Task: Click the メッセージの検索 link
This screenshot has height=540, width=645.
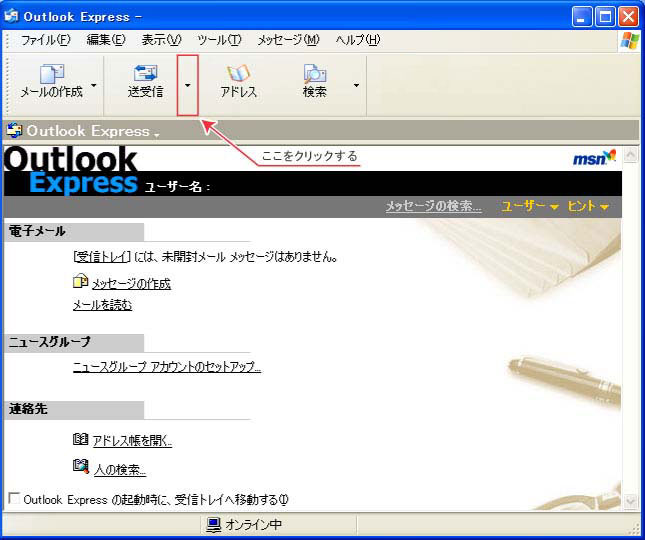Action: tap(433, 206)
